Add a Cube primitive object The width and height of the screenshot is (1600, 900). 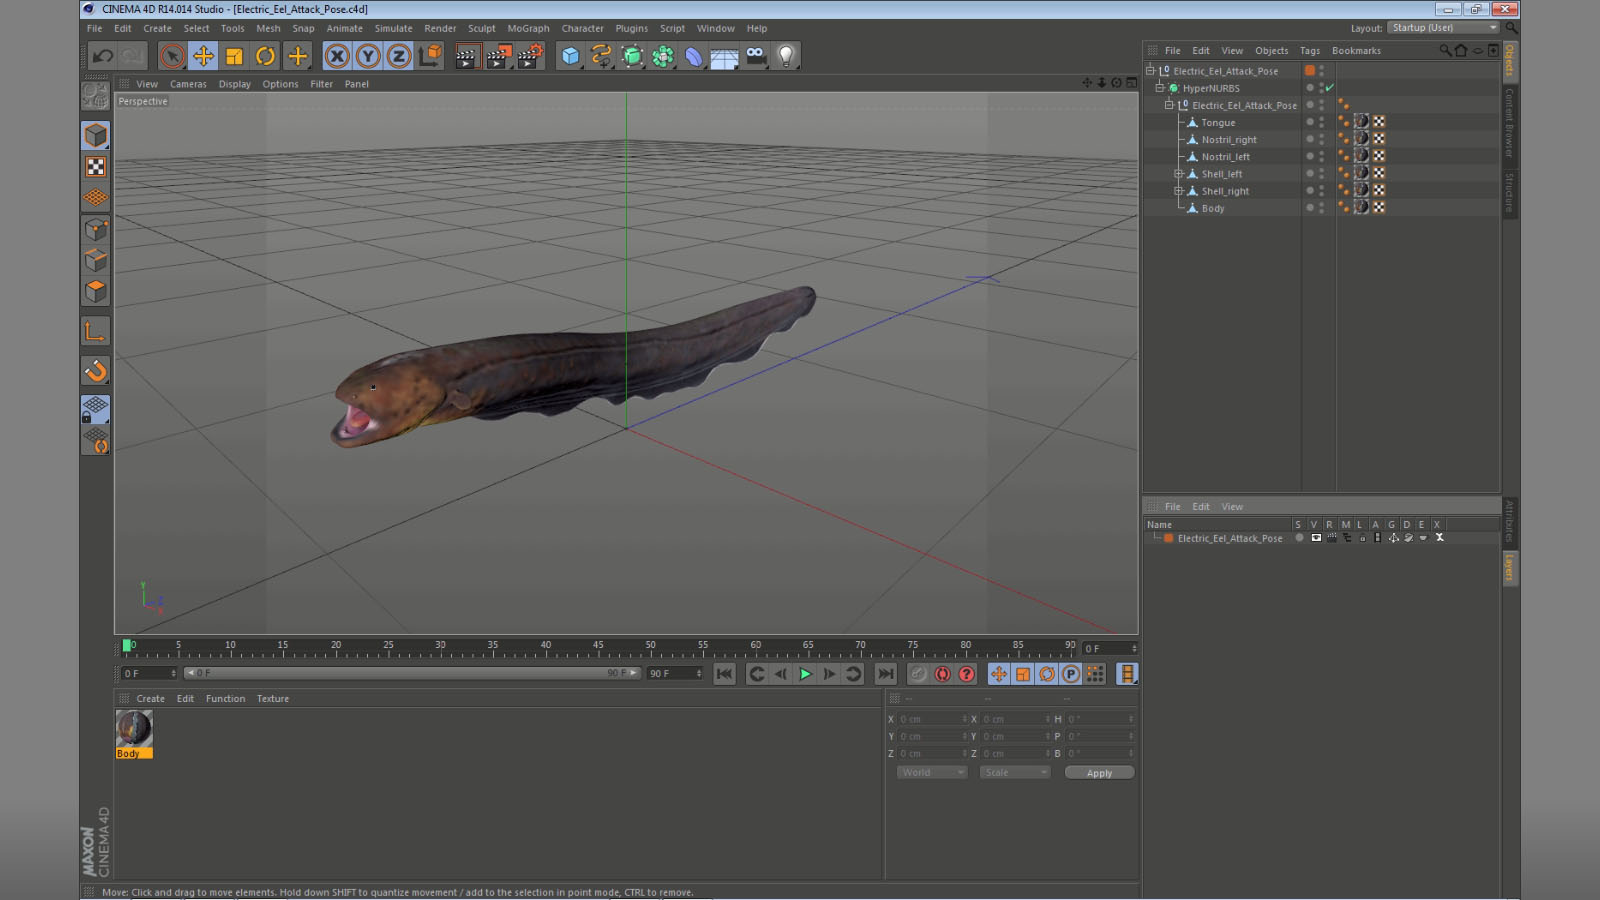pos(570,56)
